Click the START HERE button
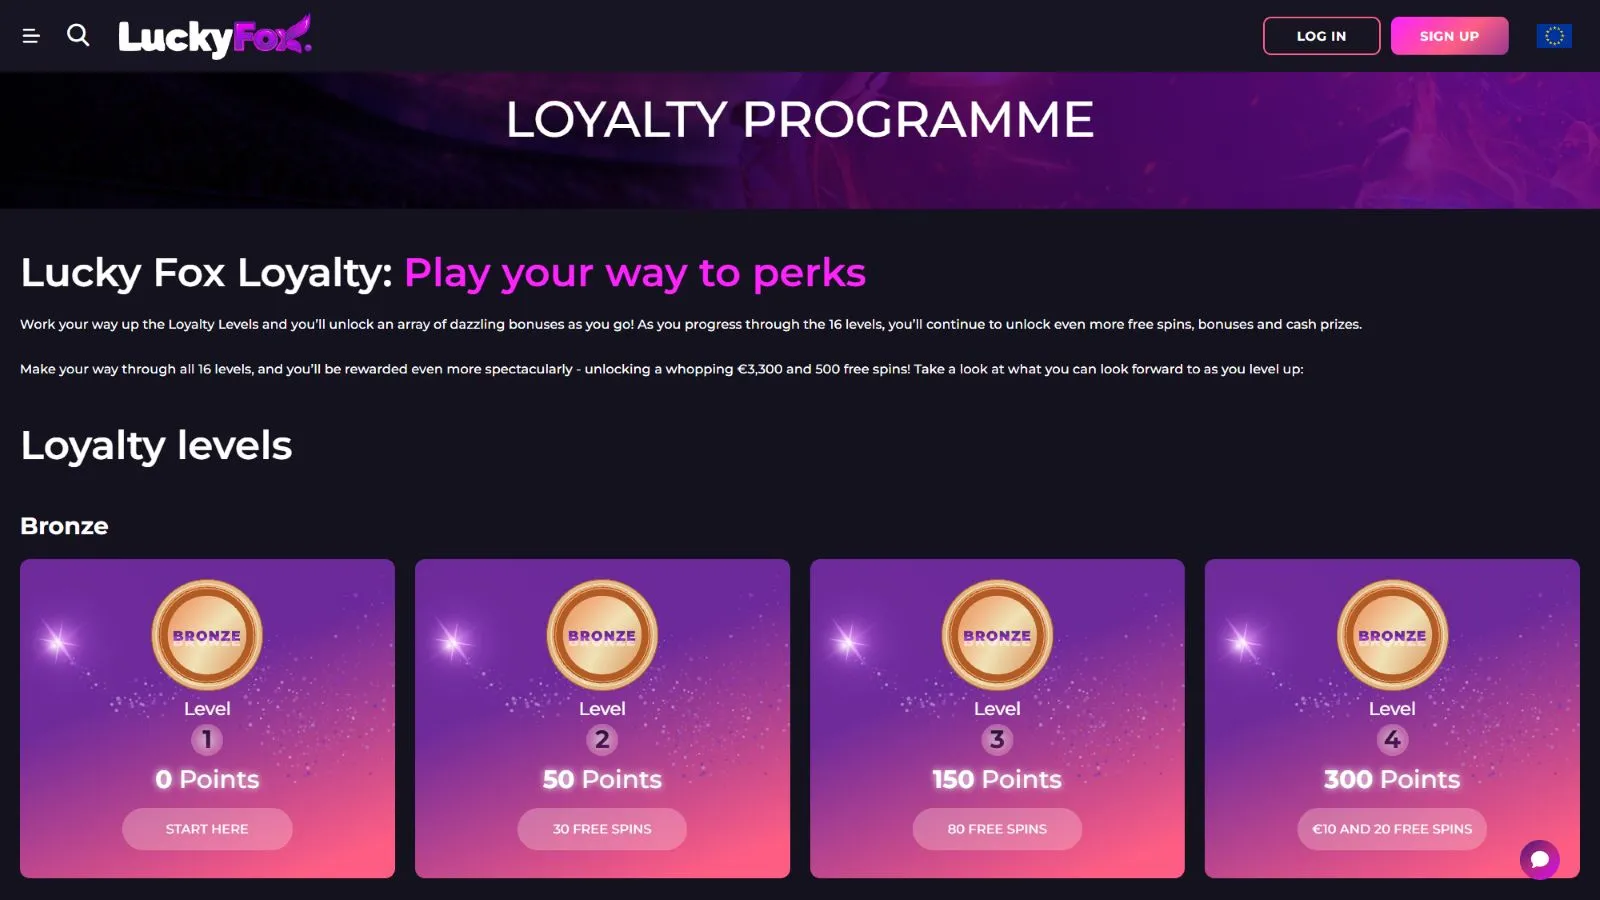The image size is (1600, 900). click(x=207, y=829)
